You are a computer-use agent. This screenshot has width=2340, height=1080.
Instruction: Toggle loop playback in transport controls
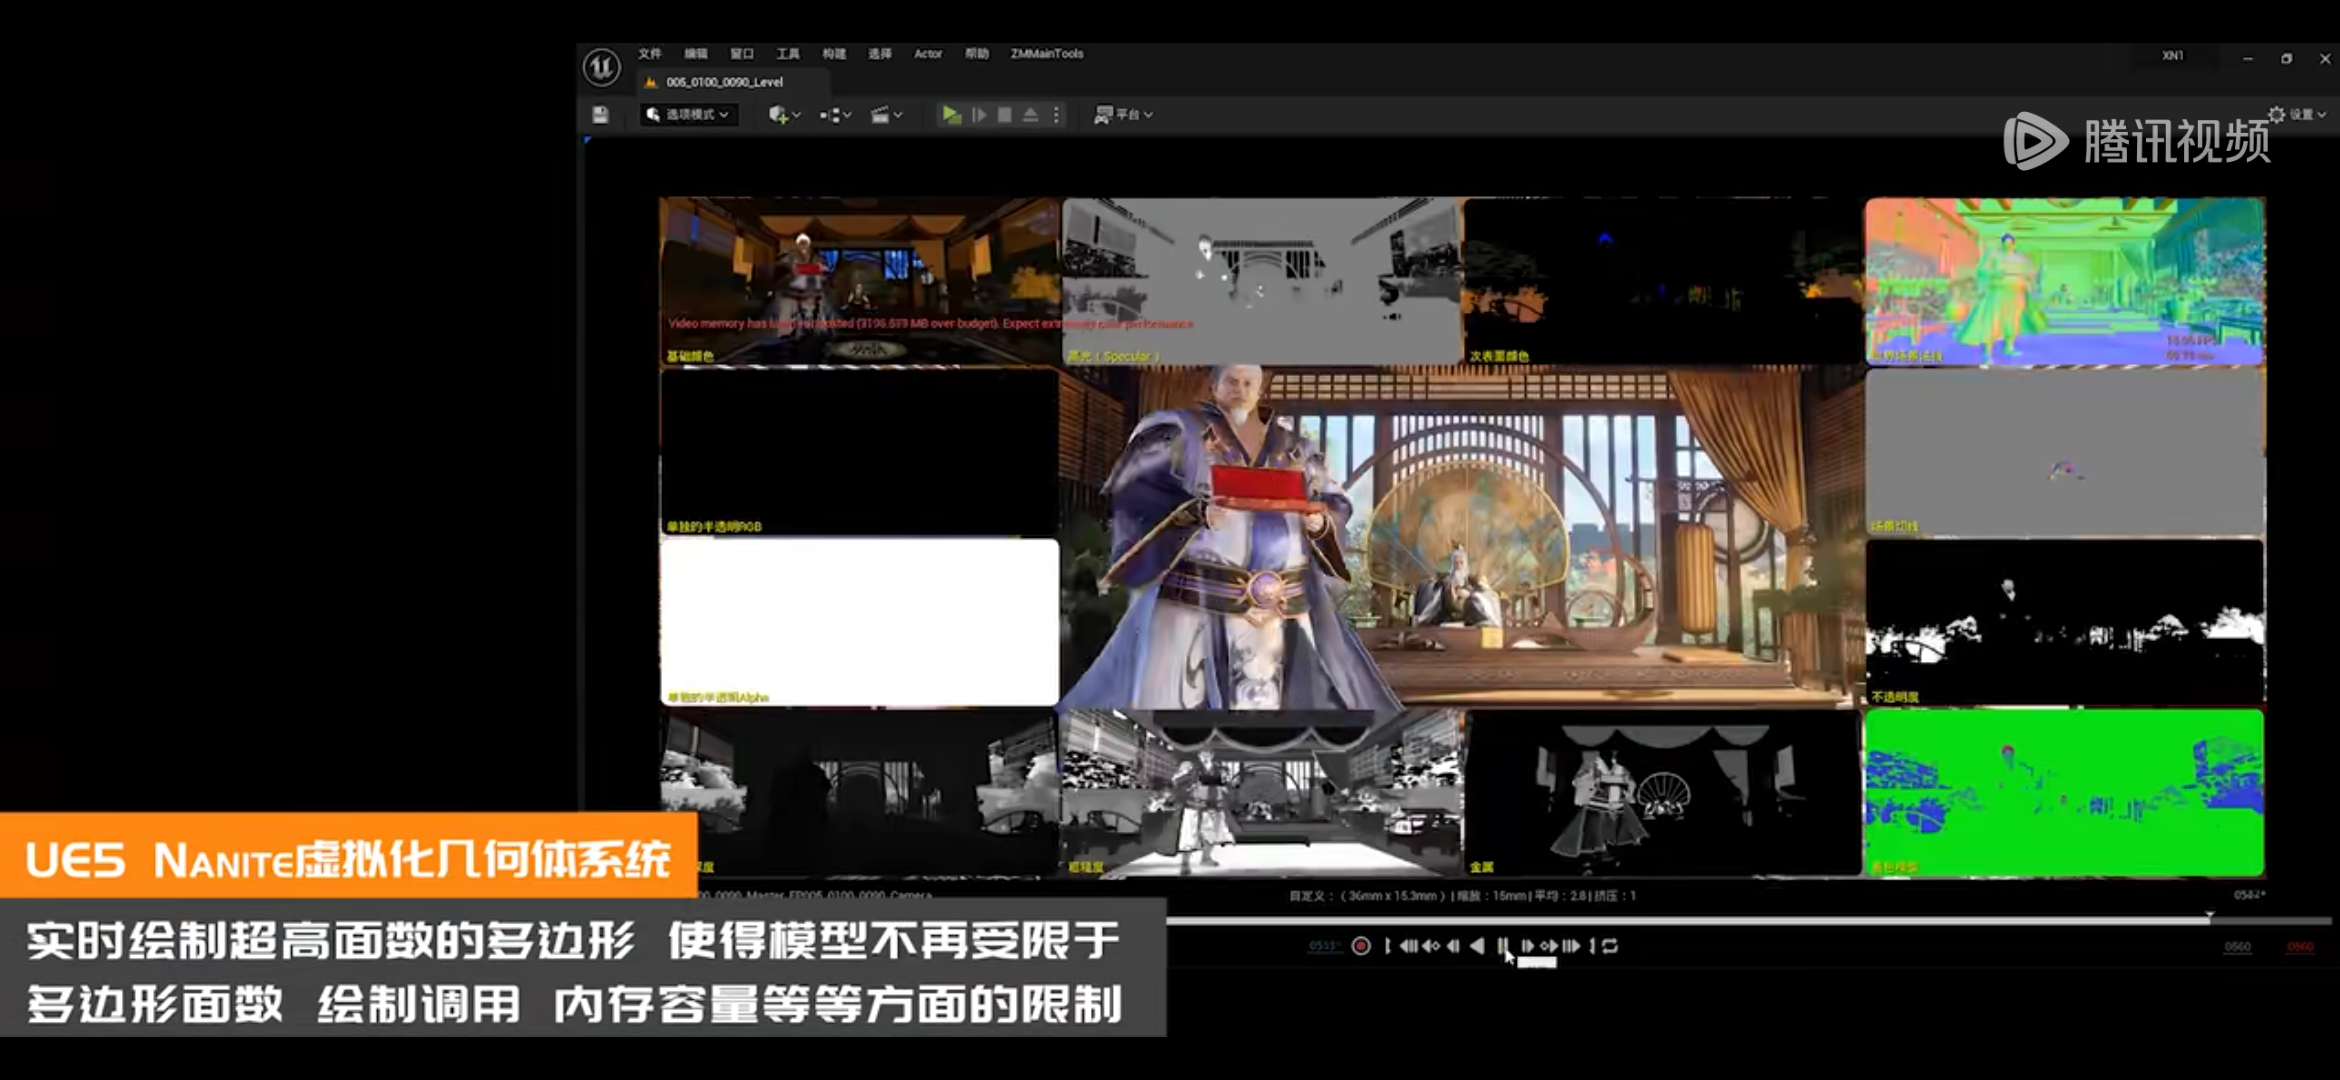(1610, 946)
